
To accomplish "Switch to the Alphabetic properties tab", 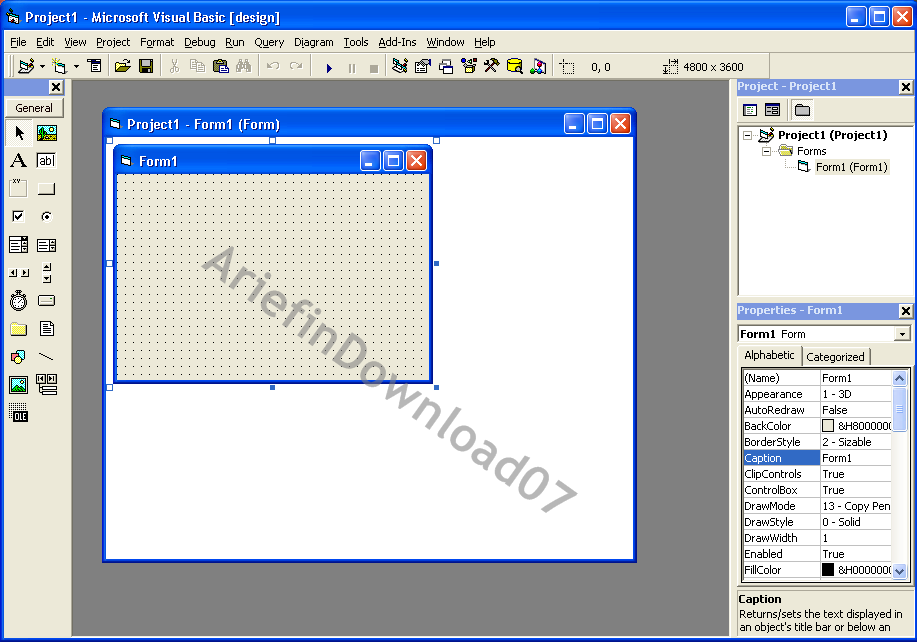I will (769, 355).
